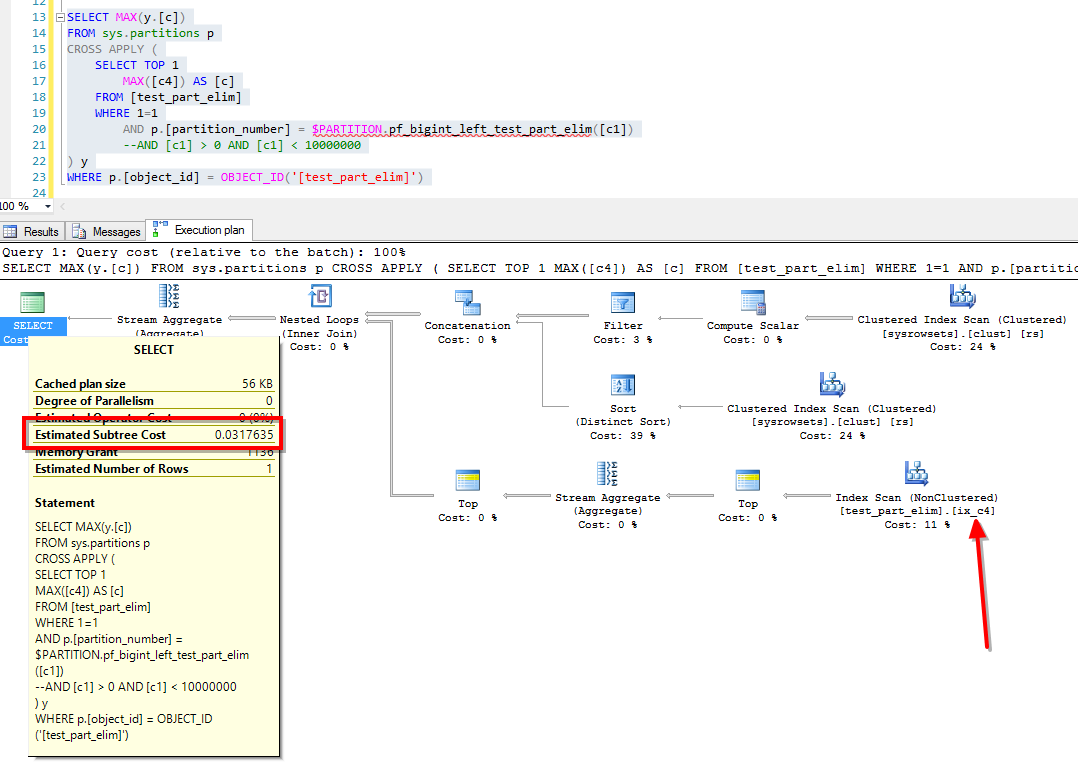This screenshot has width=1078, height=774.
Task: Click the SELECT operator icon in the plan
Action: (x=33, y=302)
